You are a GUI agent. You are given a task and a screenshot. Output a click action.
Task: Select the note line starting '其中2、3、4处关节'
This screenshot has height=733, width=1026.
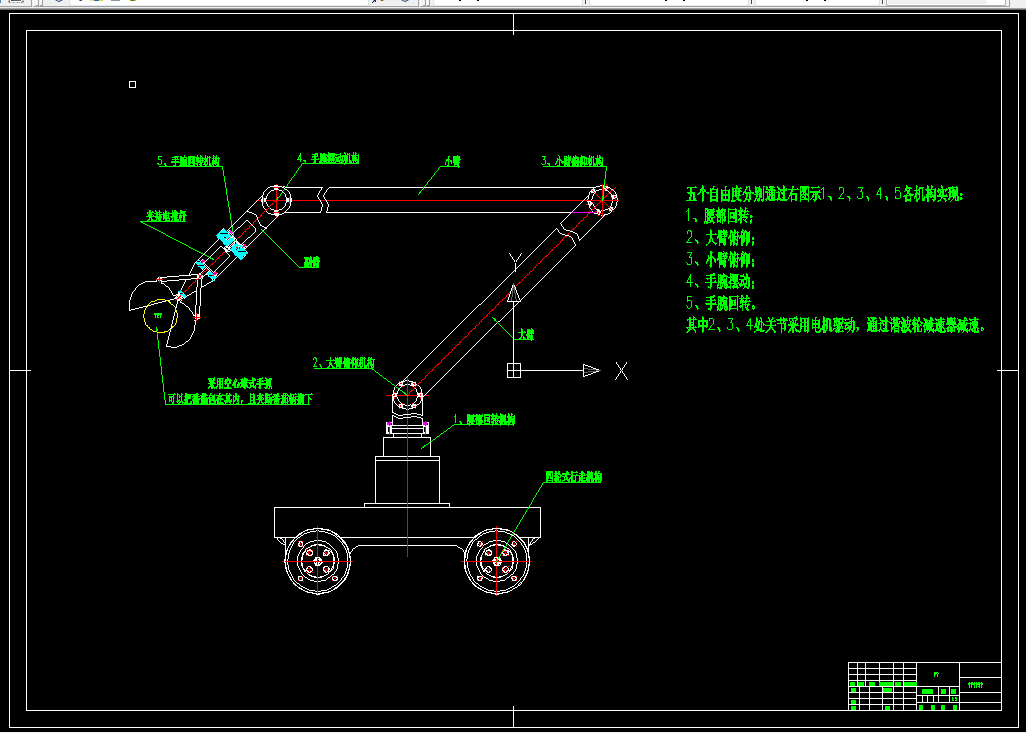tap(835, 326)
